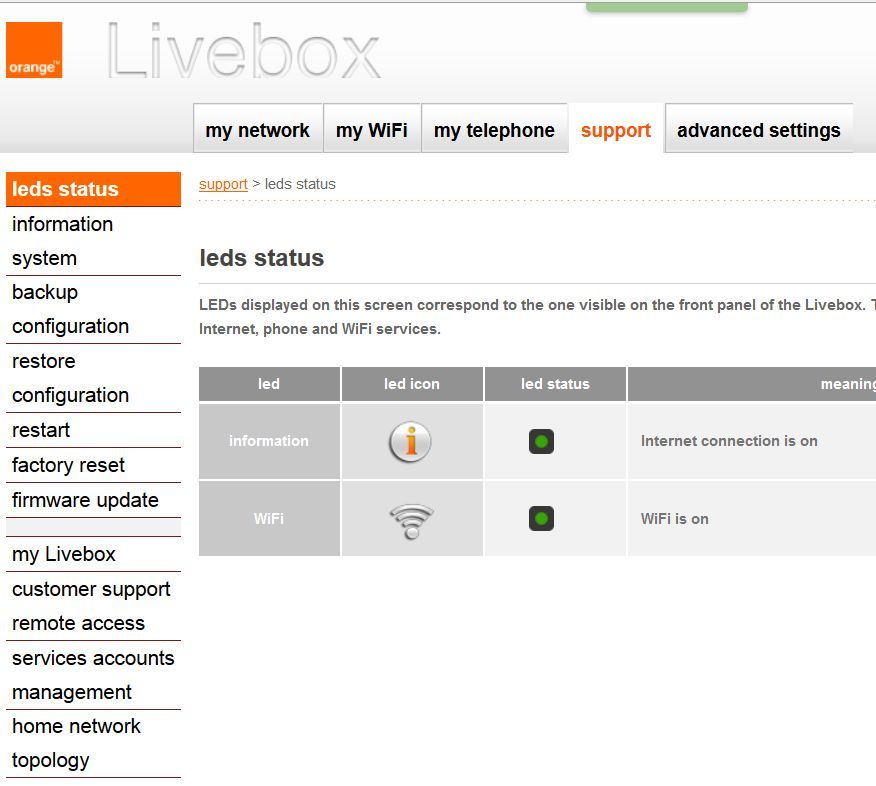Select the support tab
The width and height of the screenshot is (876, 786).
616,129
